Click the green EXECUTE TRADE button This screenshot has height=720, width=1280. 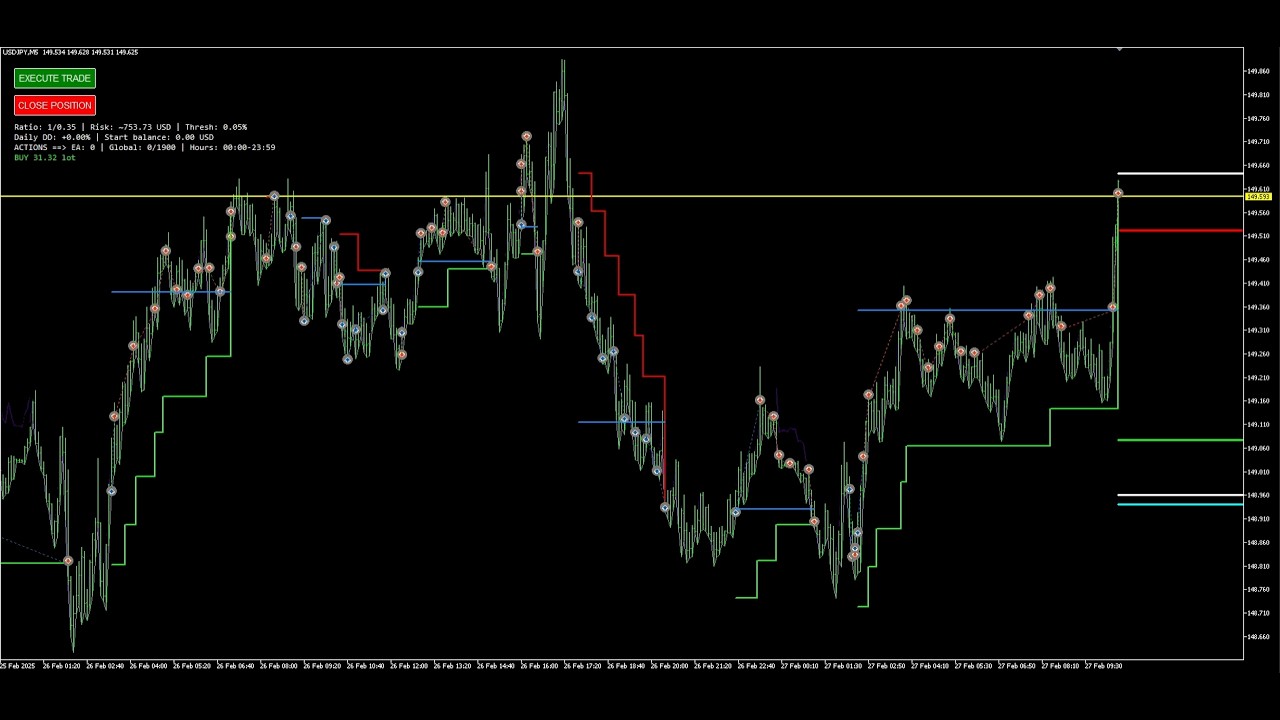55,78
